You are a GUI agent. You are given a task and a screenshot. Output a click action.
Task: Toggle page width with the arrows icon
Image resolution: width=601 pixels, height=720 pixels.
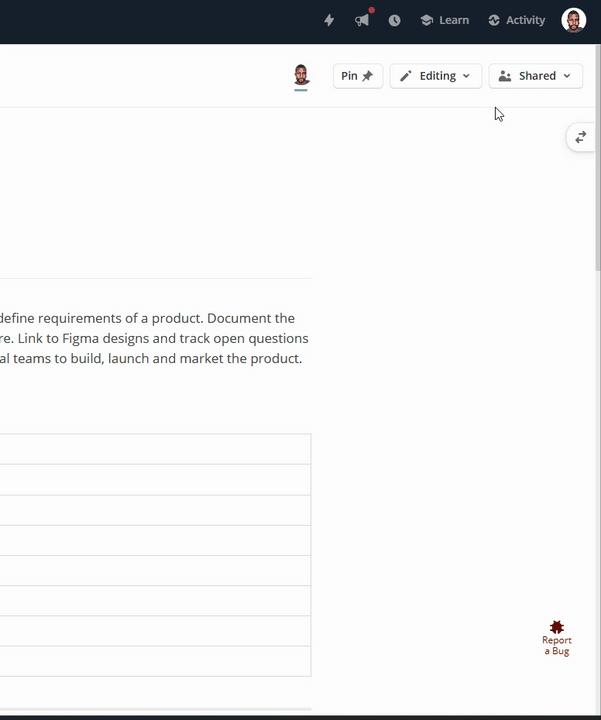coord(581,137)
